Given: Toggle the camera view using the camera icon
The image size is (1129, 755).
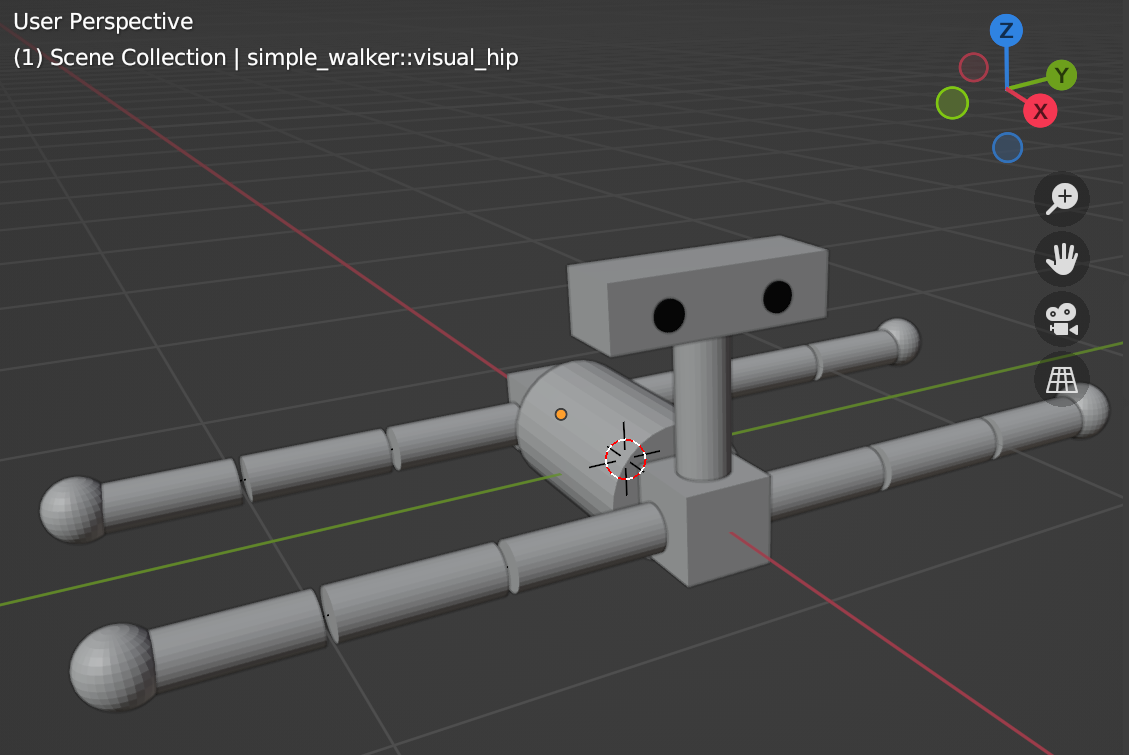Looking at the screenshot, I should pos(1061,319).
